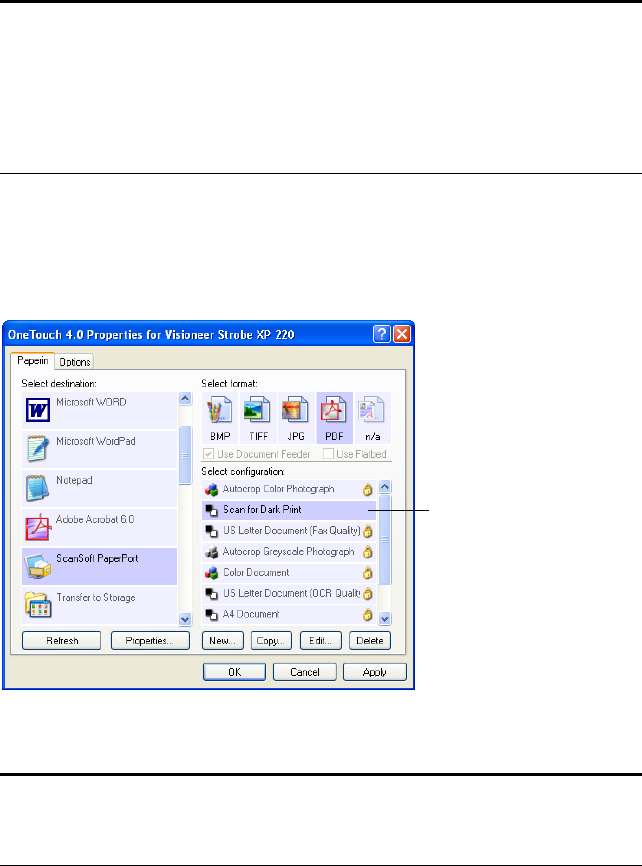The height and width of the screenshot is (866, 642).
Task: Click the title bar help question-mark button
Action: [x=382, y=334]
